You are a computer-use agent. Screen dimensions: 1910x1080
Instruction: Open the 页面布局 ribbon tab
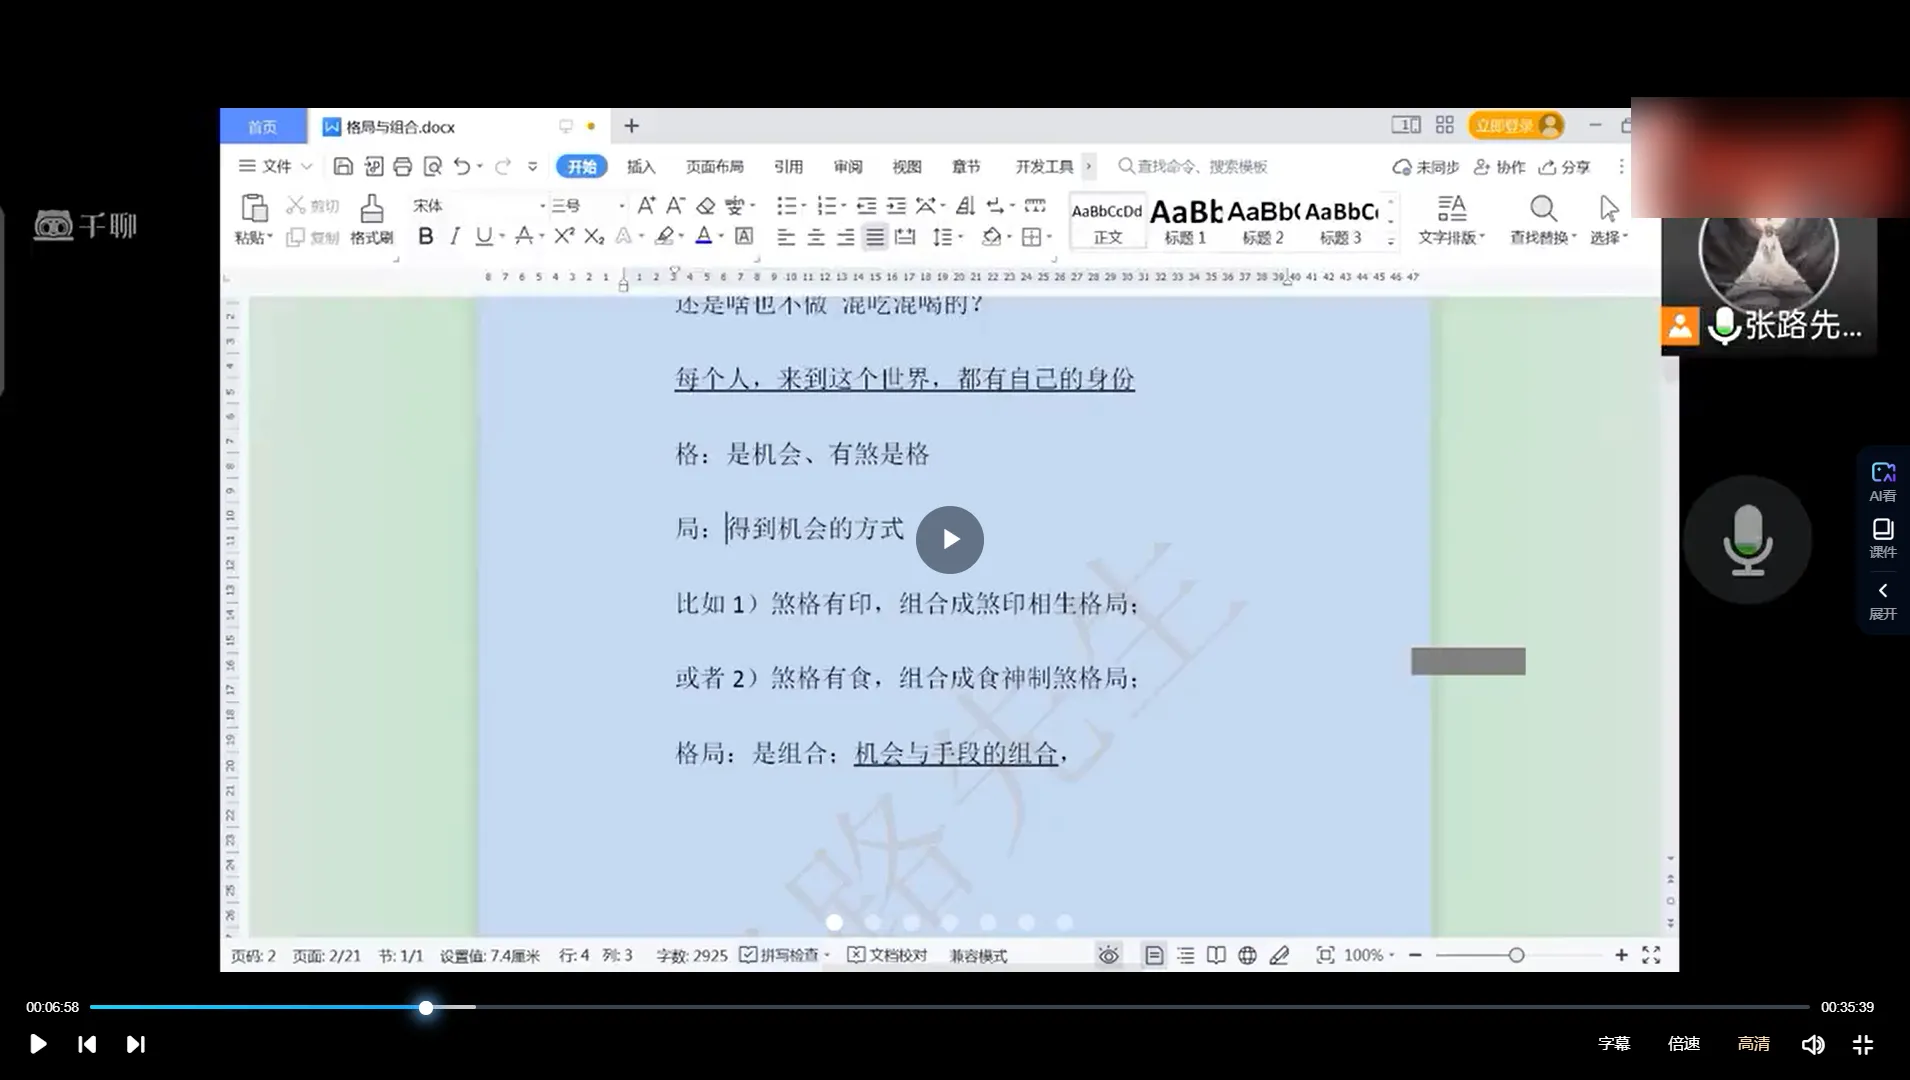pos(714,167)
